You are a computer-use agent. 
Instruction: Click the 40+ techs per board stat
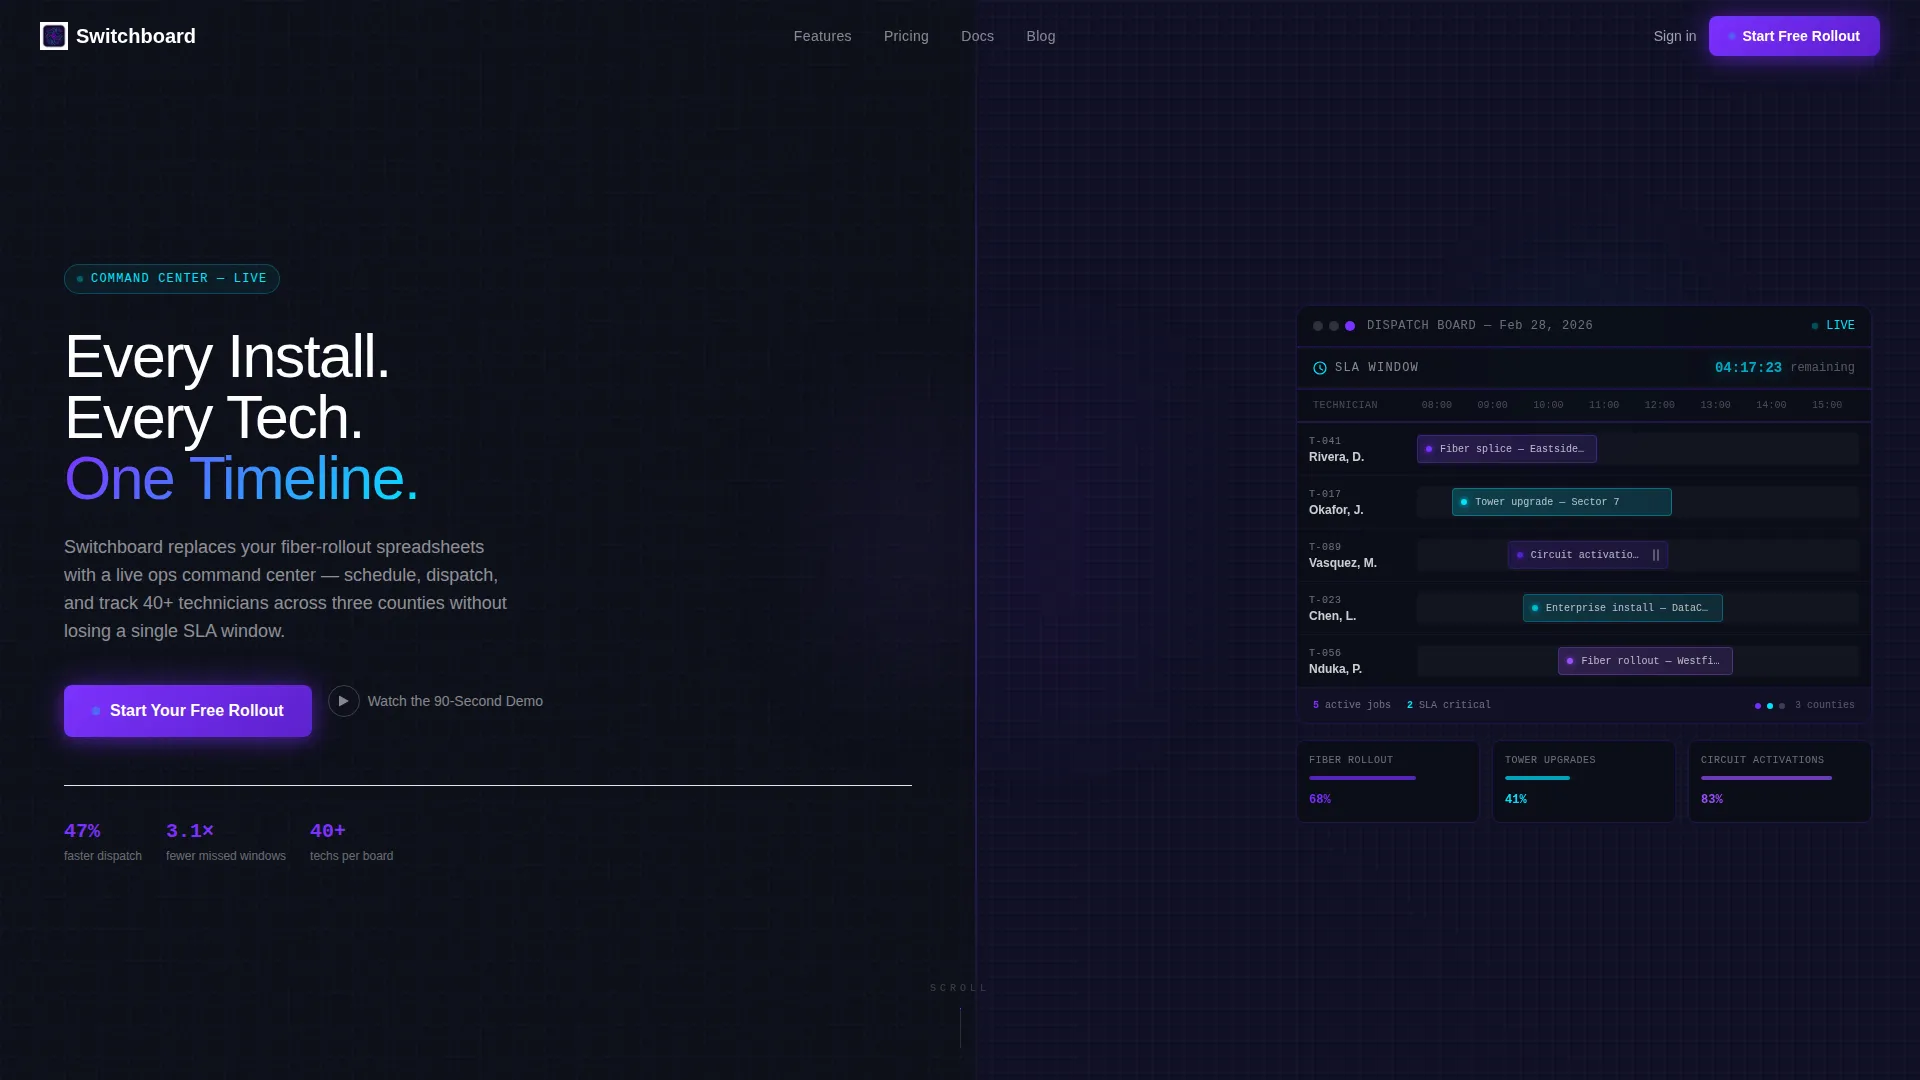coord(352,842)
